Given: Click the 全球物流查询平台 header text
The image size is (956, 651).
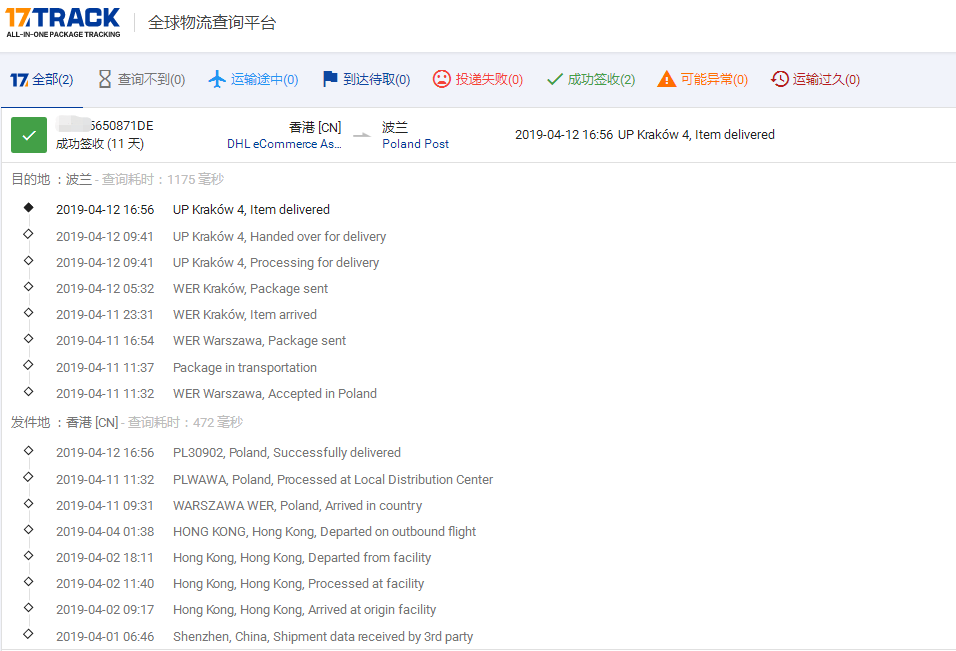Looking at the screenshot, I should point(211,22).
